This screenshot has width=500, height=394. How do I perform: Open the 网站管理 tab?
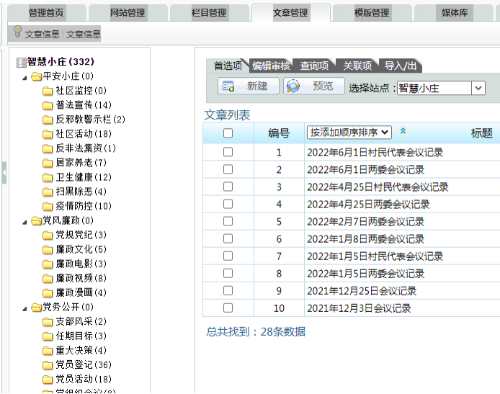pos(128,13)
